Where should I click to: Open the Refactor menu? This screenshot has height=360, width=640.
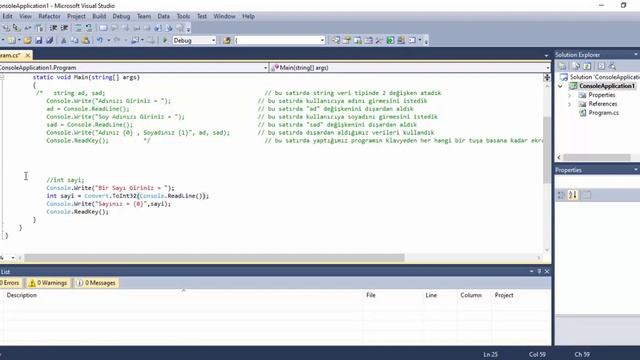pyautogui.click(x=49, y=16)
